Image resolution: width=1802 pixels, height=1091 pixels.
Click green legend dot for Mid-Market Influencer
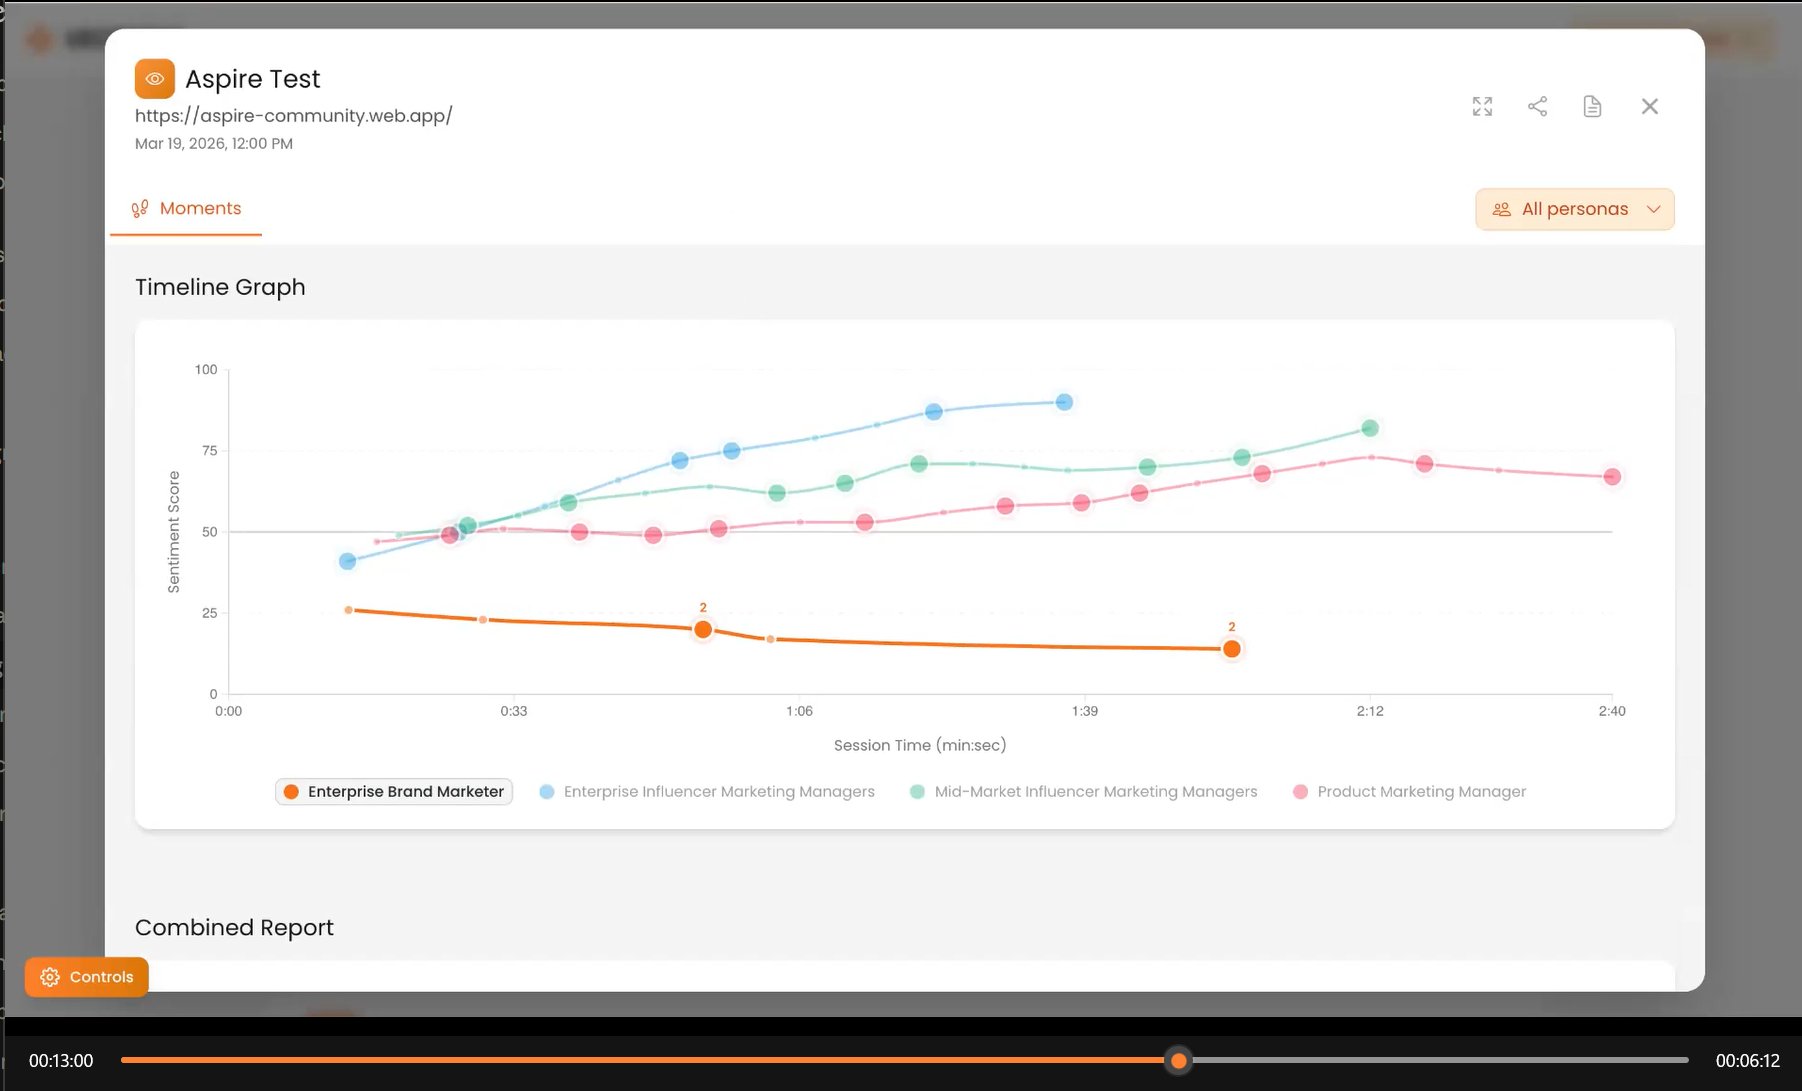pyautogui.click(x=917, y=791)
